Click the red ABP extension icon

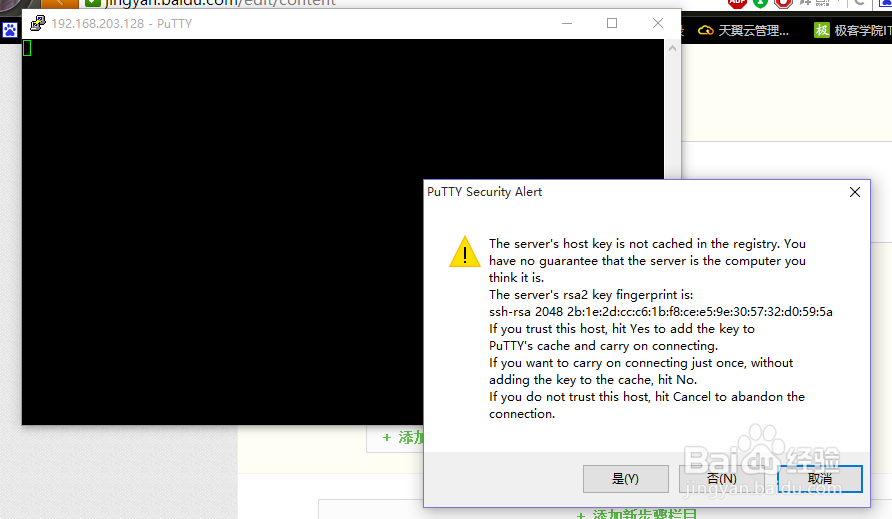(737, 3)
